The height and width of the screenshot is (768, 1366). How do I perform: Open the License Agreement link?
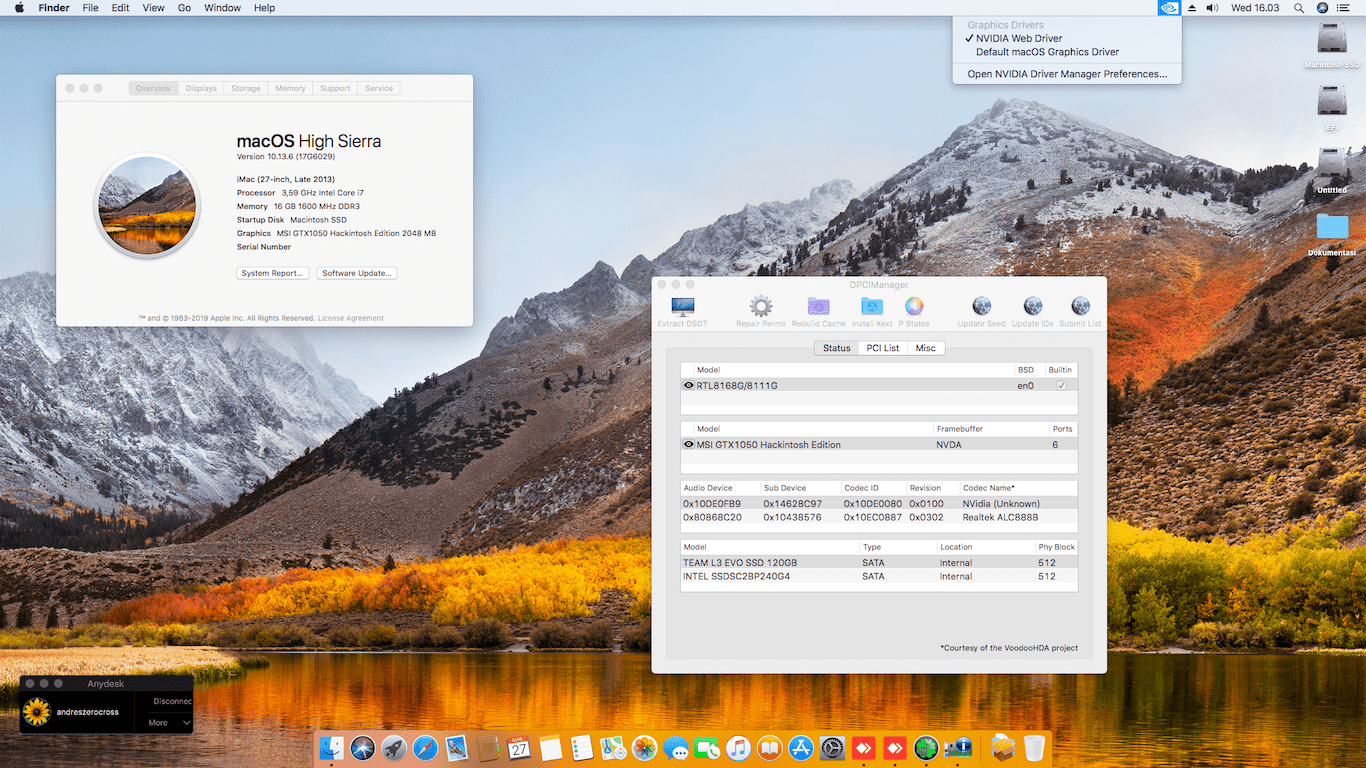351,318
